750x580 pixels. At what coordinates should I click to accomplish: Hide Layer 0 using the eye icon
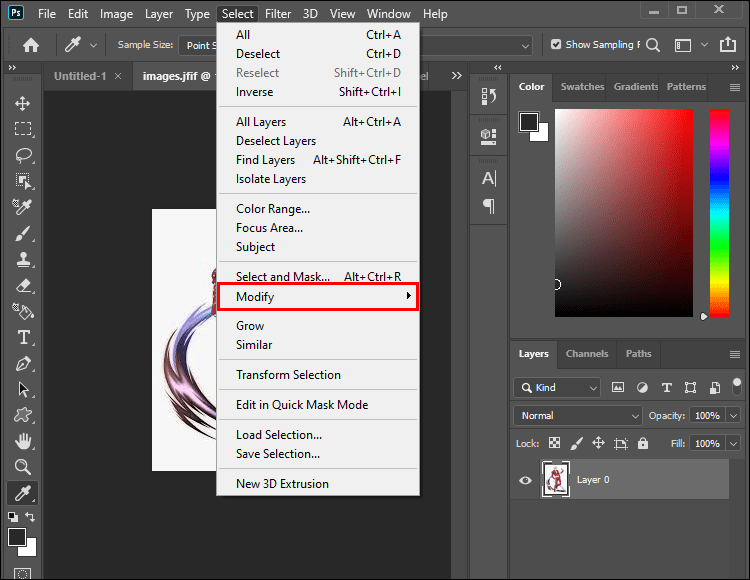526,480
